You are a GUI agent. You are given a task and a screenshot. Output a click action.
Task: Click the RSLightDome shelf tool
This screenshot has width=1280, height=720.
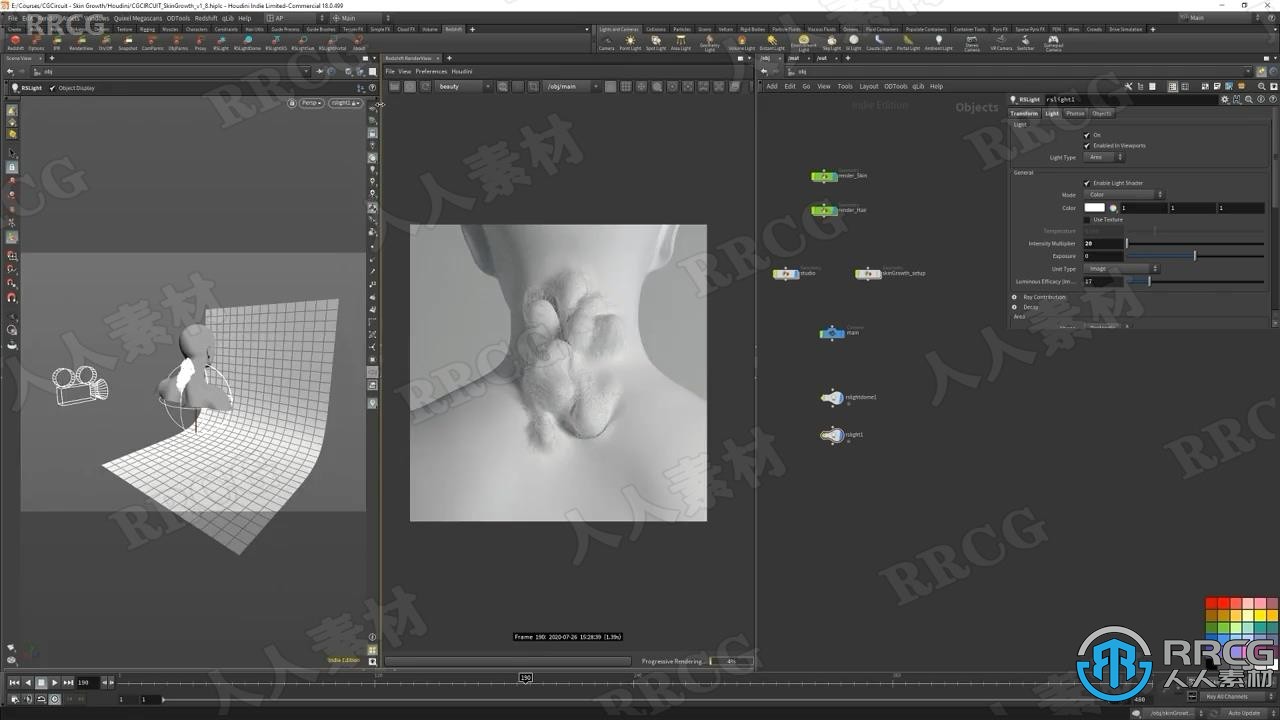[x=247, y=43]
